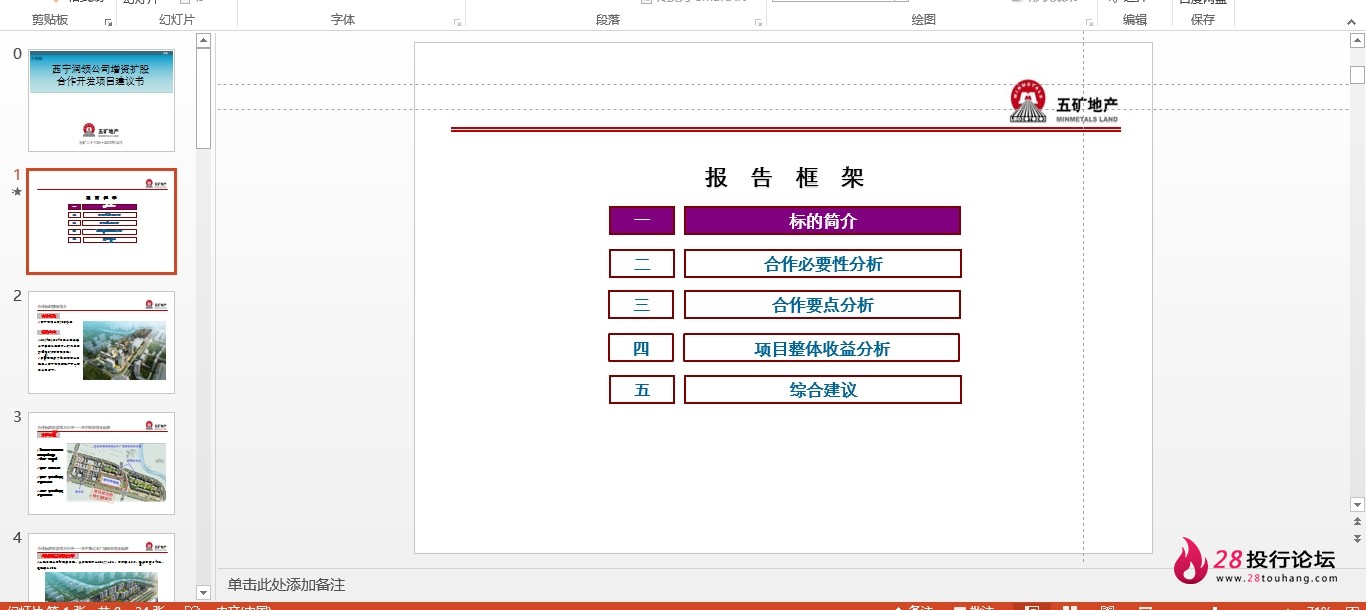
Task: Click the 综合建议 box
Action: (823, 390)
